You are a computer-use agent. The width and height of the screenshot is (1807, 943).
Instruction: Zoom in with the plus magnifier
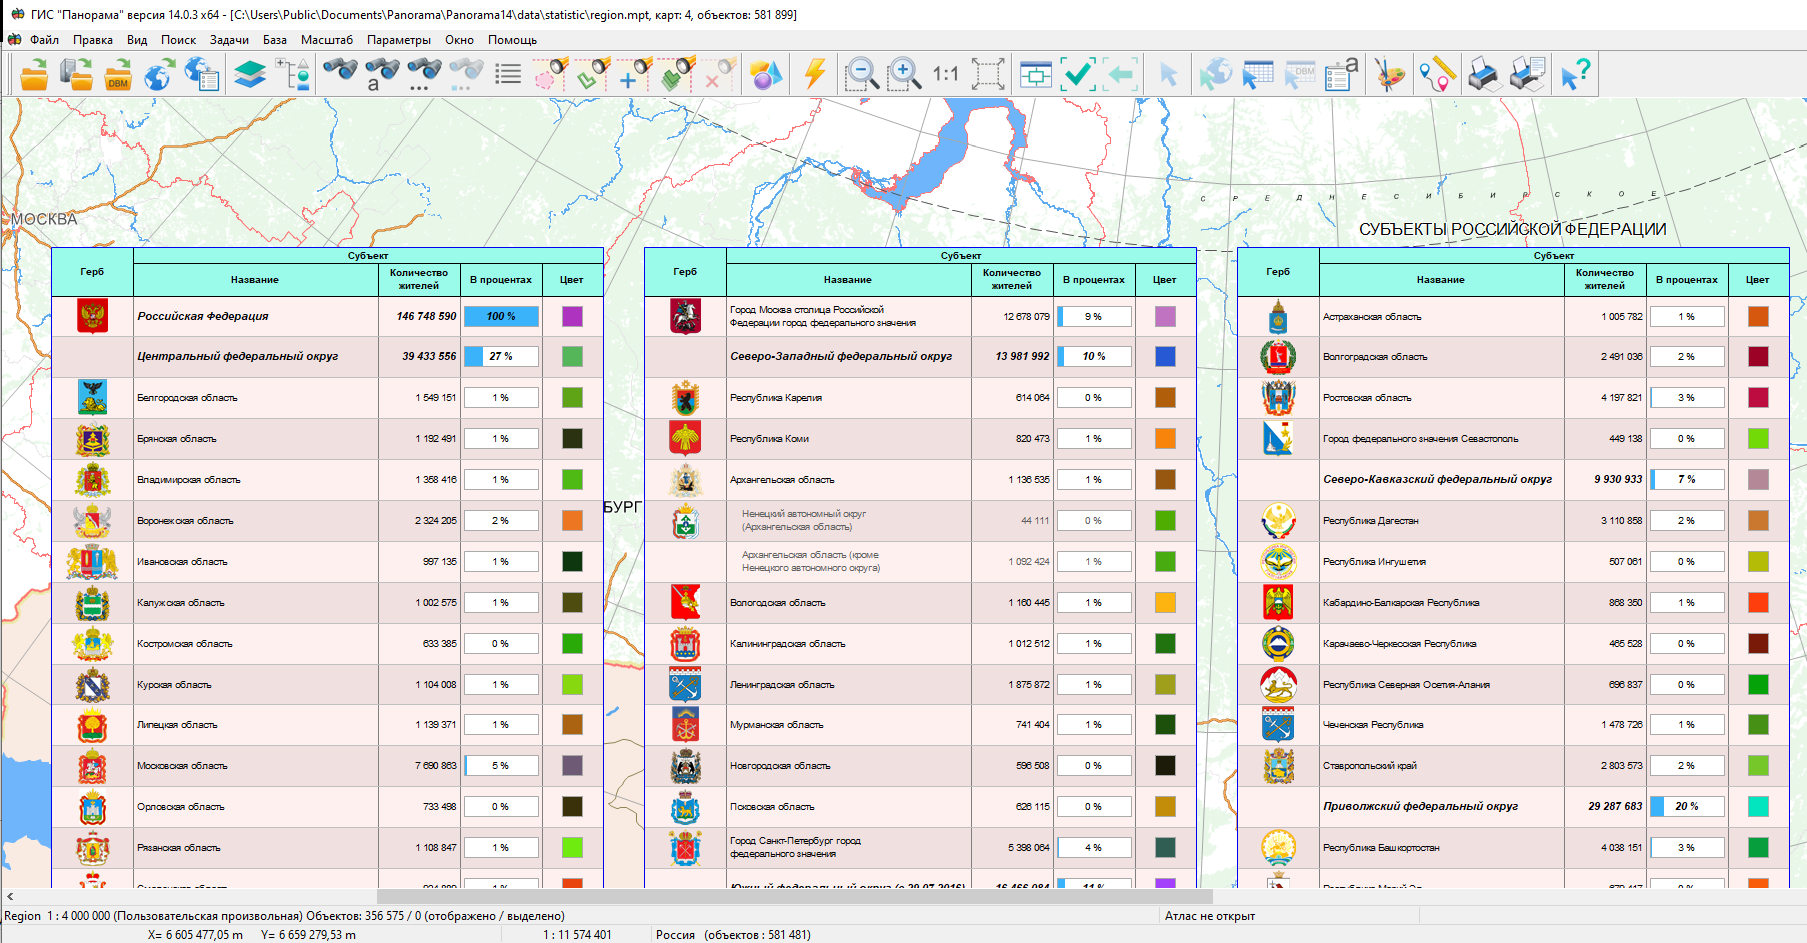point(904,75)
